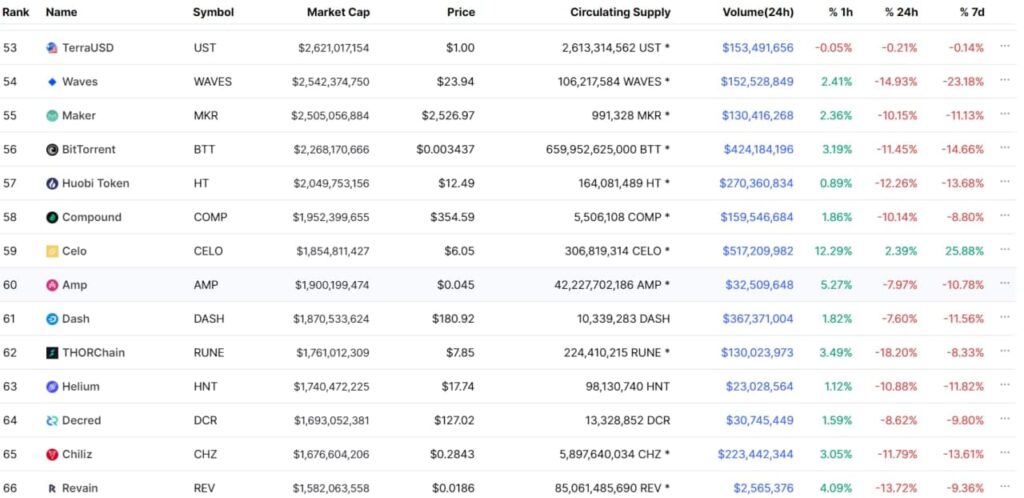Viewport: 1024px width, 498px height.
Task: Sort table by Market Cap column header
Action: 338,13
